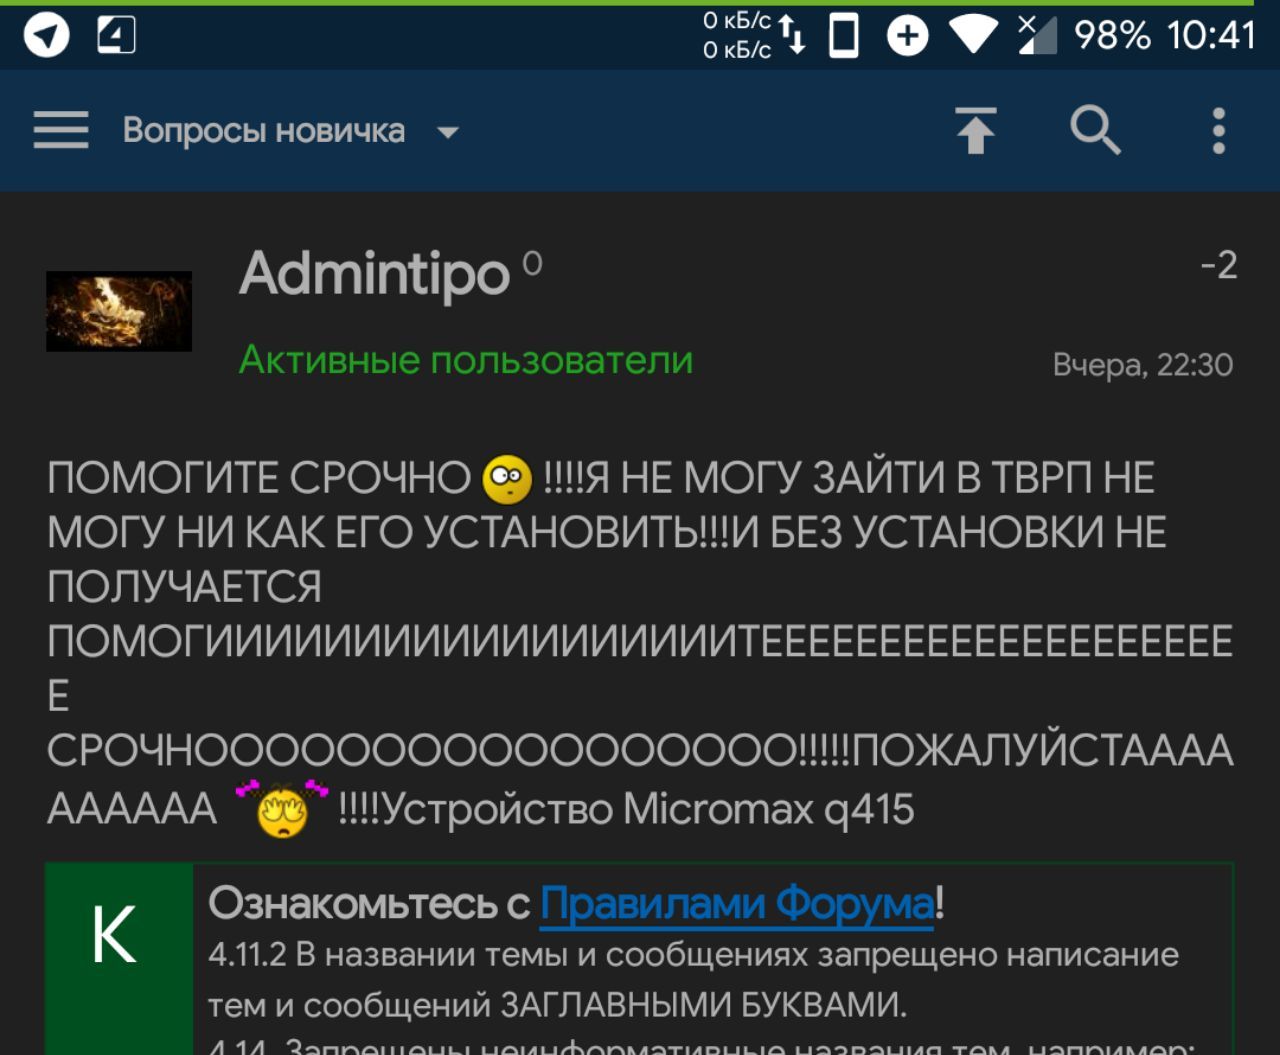1280x1055 pixels.
Task: Open the search magnifier icon
Action: click(x=1096, y=131)
